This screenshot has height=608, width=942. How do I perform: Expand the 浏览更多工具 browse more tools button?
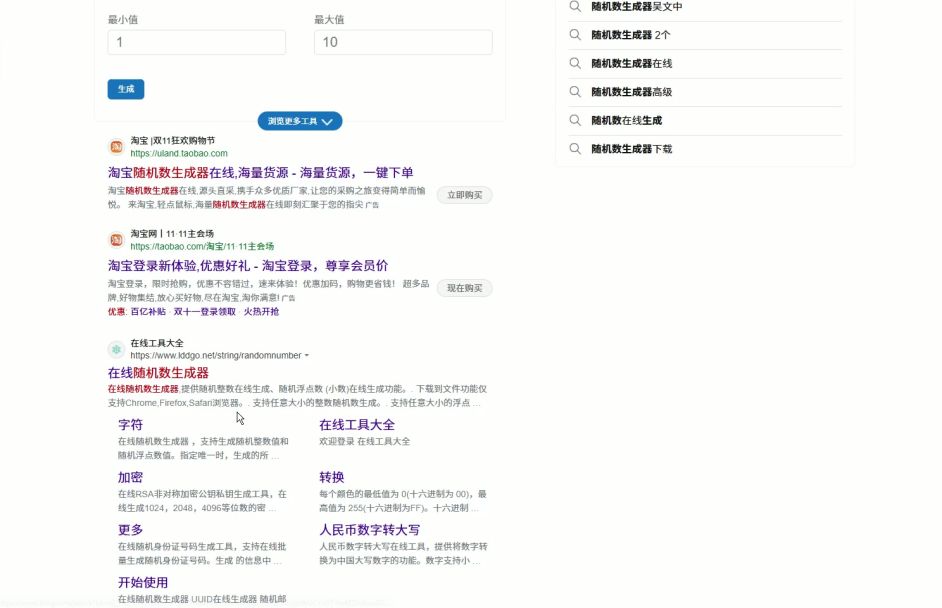point(300,121)
